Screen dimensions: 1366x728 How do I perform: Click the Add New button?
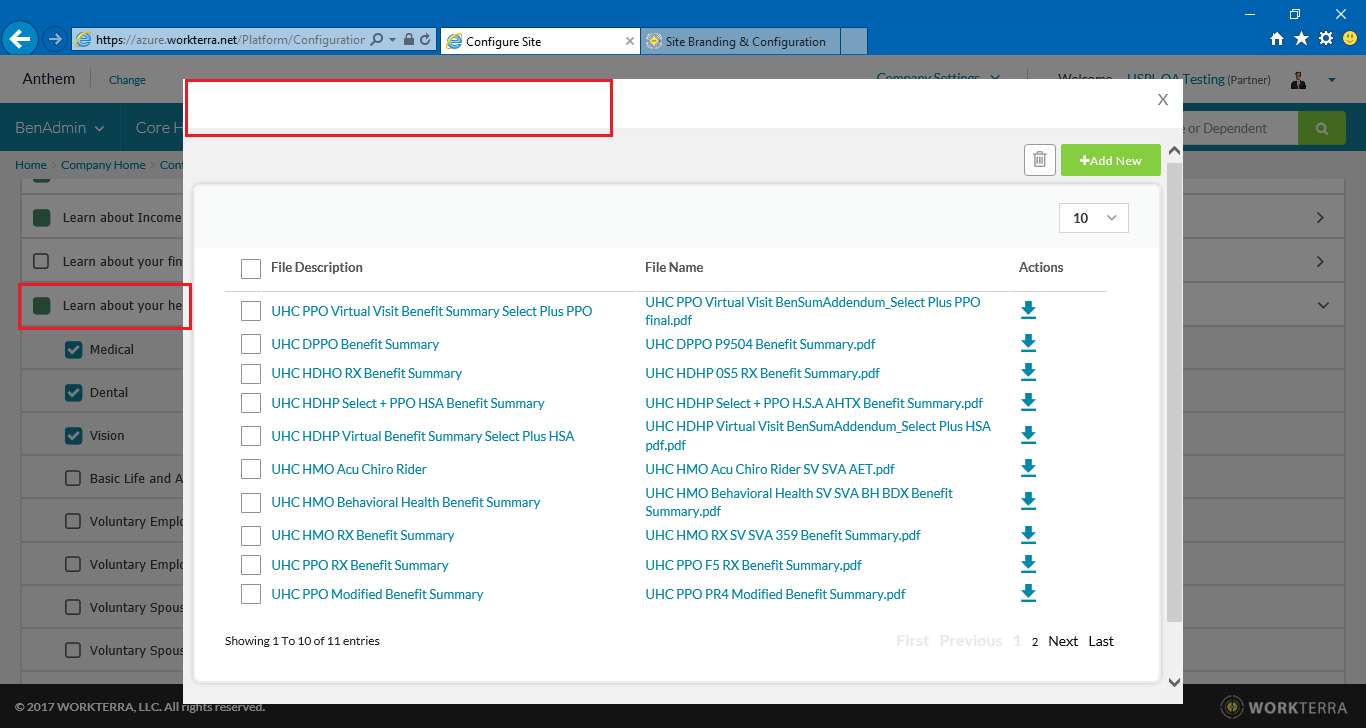point(1111,160)
